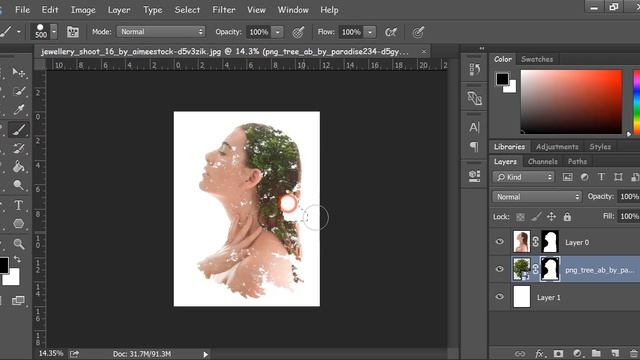Viewport: 640px width, 360px height.
Task: Open the History panel icon
Action: (474, 70)
